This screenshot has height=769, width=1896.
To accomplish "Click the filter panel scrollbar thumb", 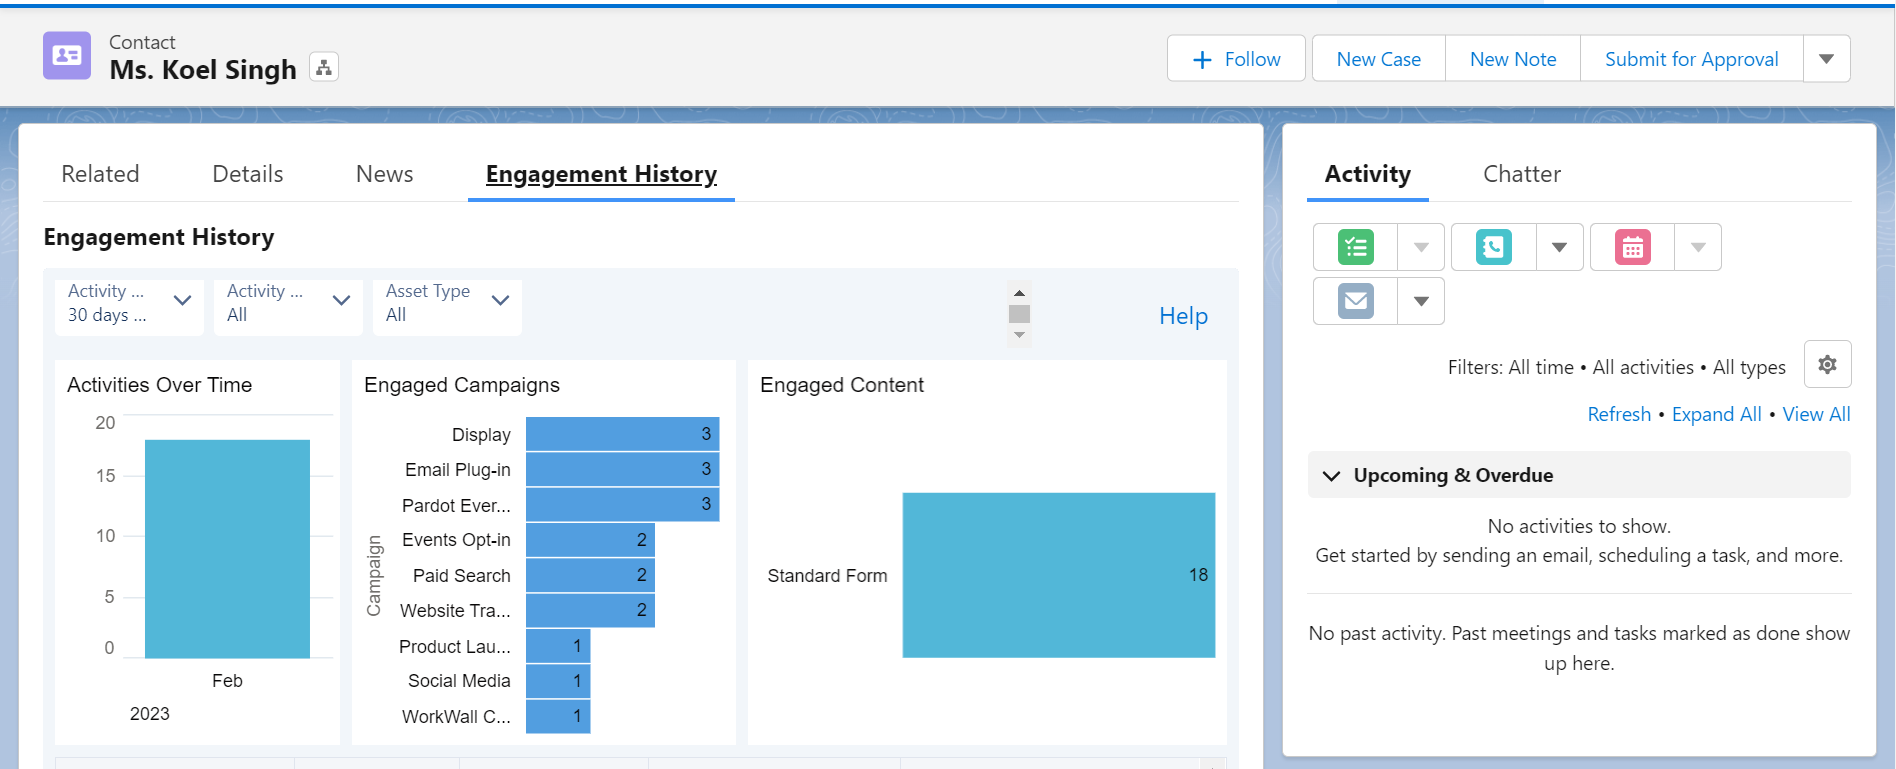I will pos(1019,314).
